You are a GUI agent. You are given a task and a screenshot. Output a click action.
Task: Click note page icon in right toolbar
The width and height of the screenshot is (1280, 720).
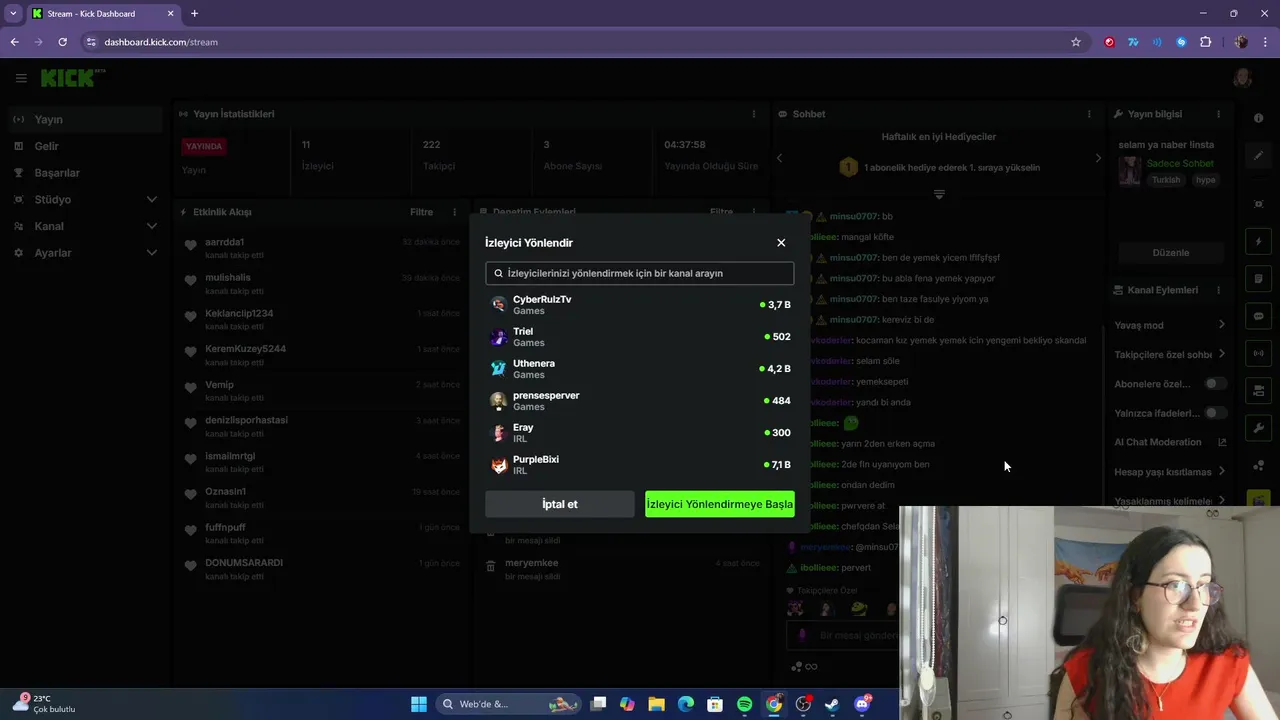click(1258, 279)
